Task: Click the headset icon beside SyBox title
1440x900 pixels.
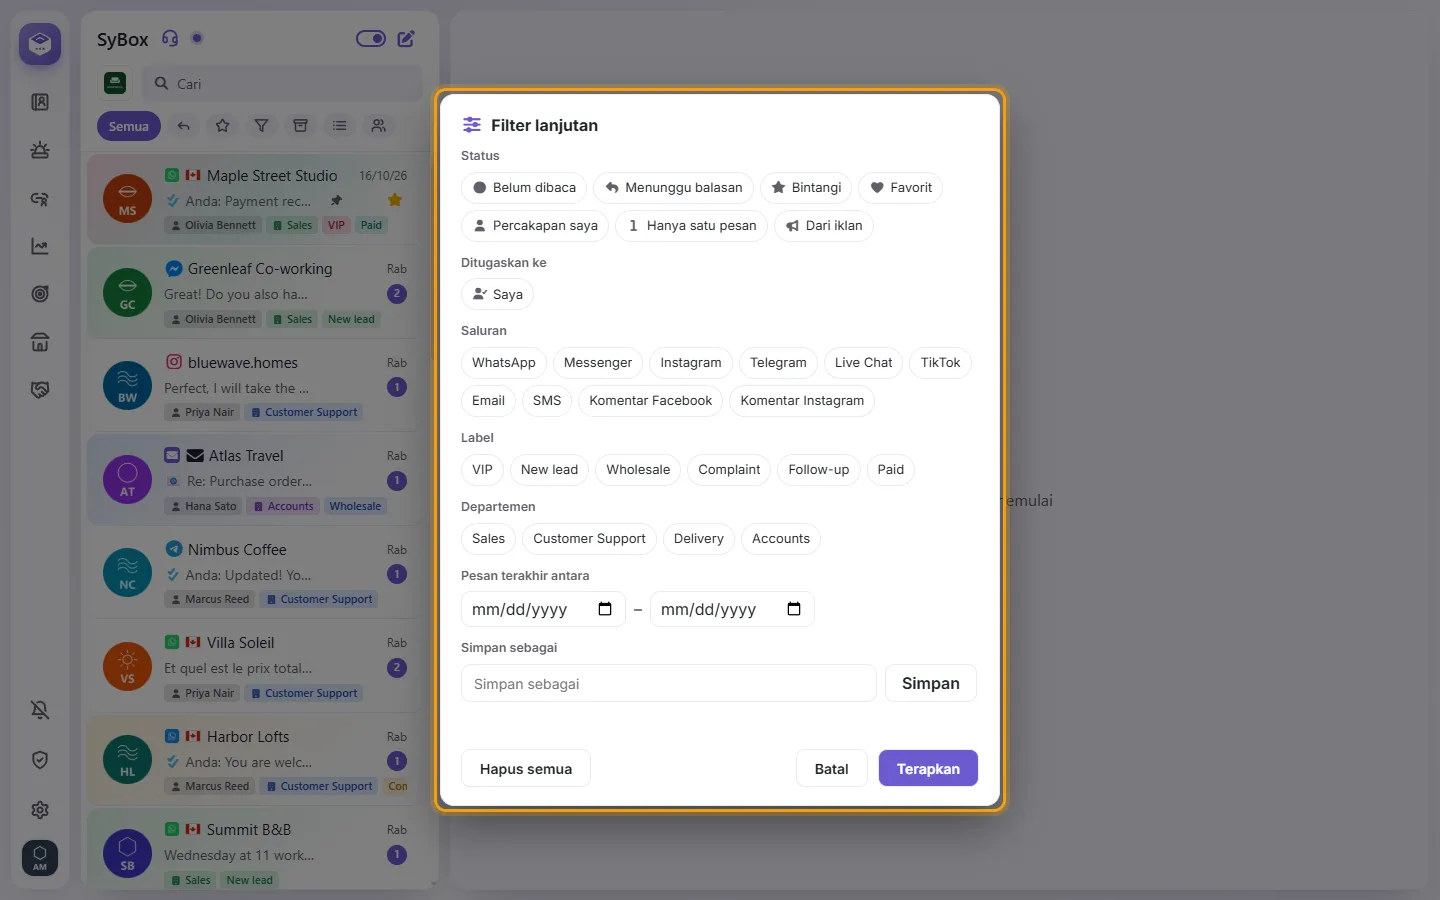Action: click(x=170, y=39)
